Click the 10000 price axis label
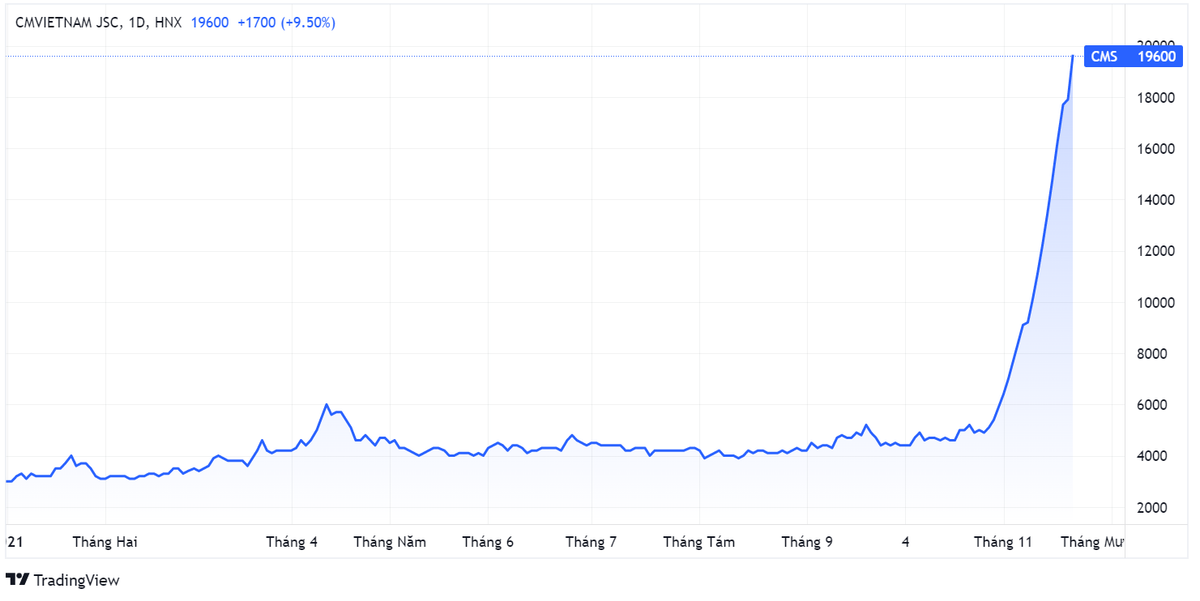The width and height of the screenshot is (1200, 601). pos(1157,303)
